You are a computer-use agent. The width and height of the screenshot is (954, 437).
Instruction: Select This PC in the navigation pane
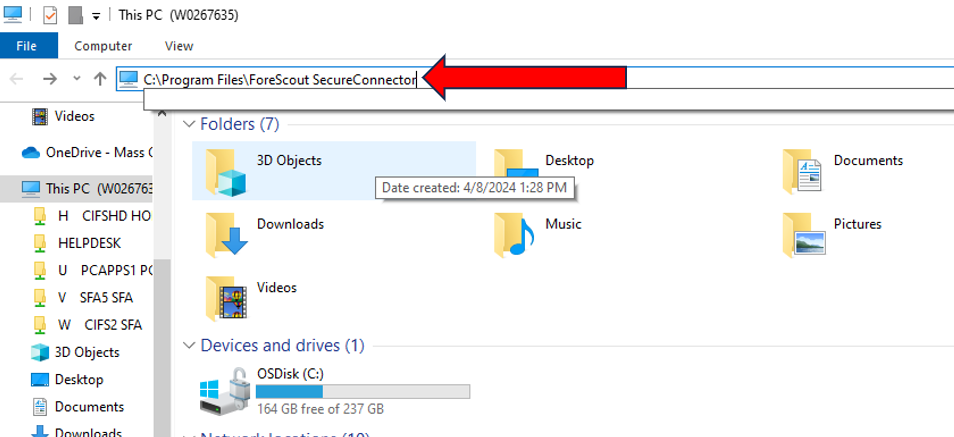click(x=77, y=189)
